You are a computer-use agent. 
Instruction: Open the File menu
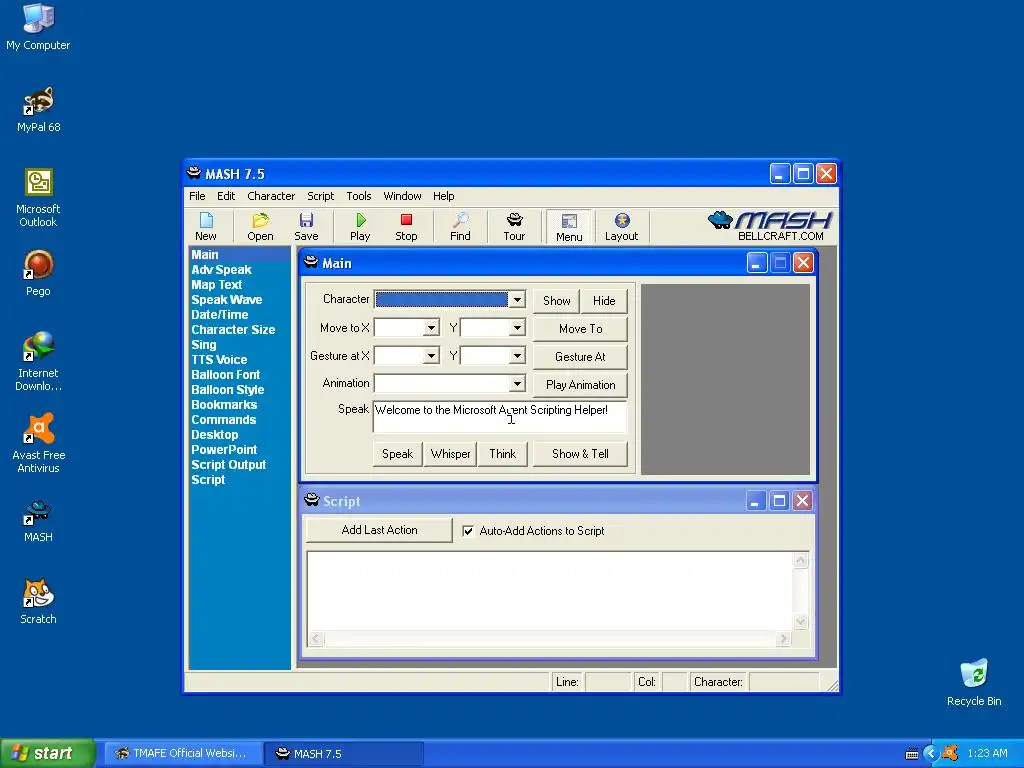[x=197, y=196]
